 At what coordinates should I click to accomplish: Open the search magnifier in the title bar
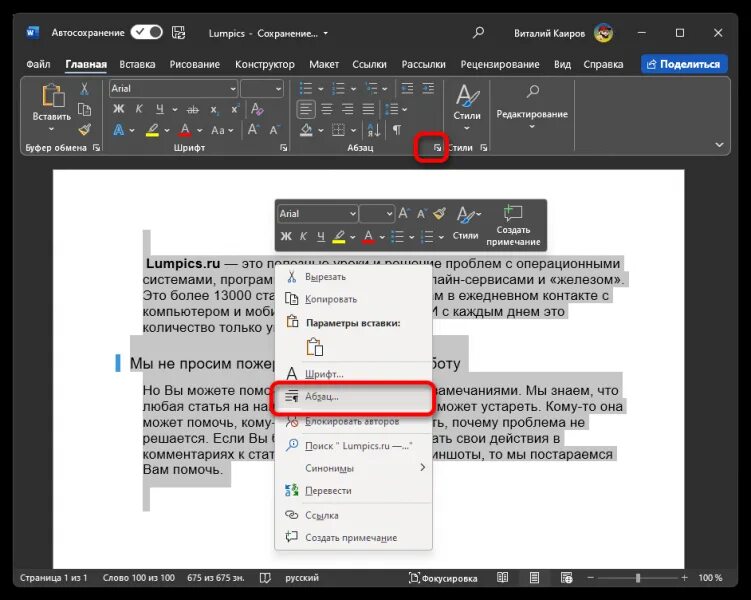point(478,33)
